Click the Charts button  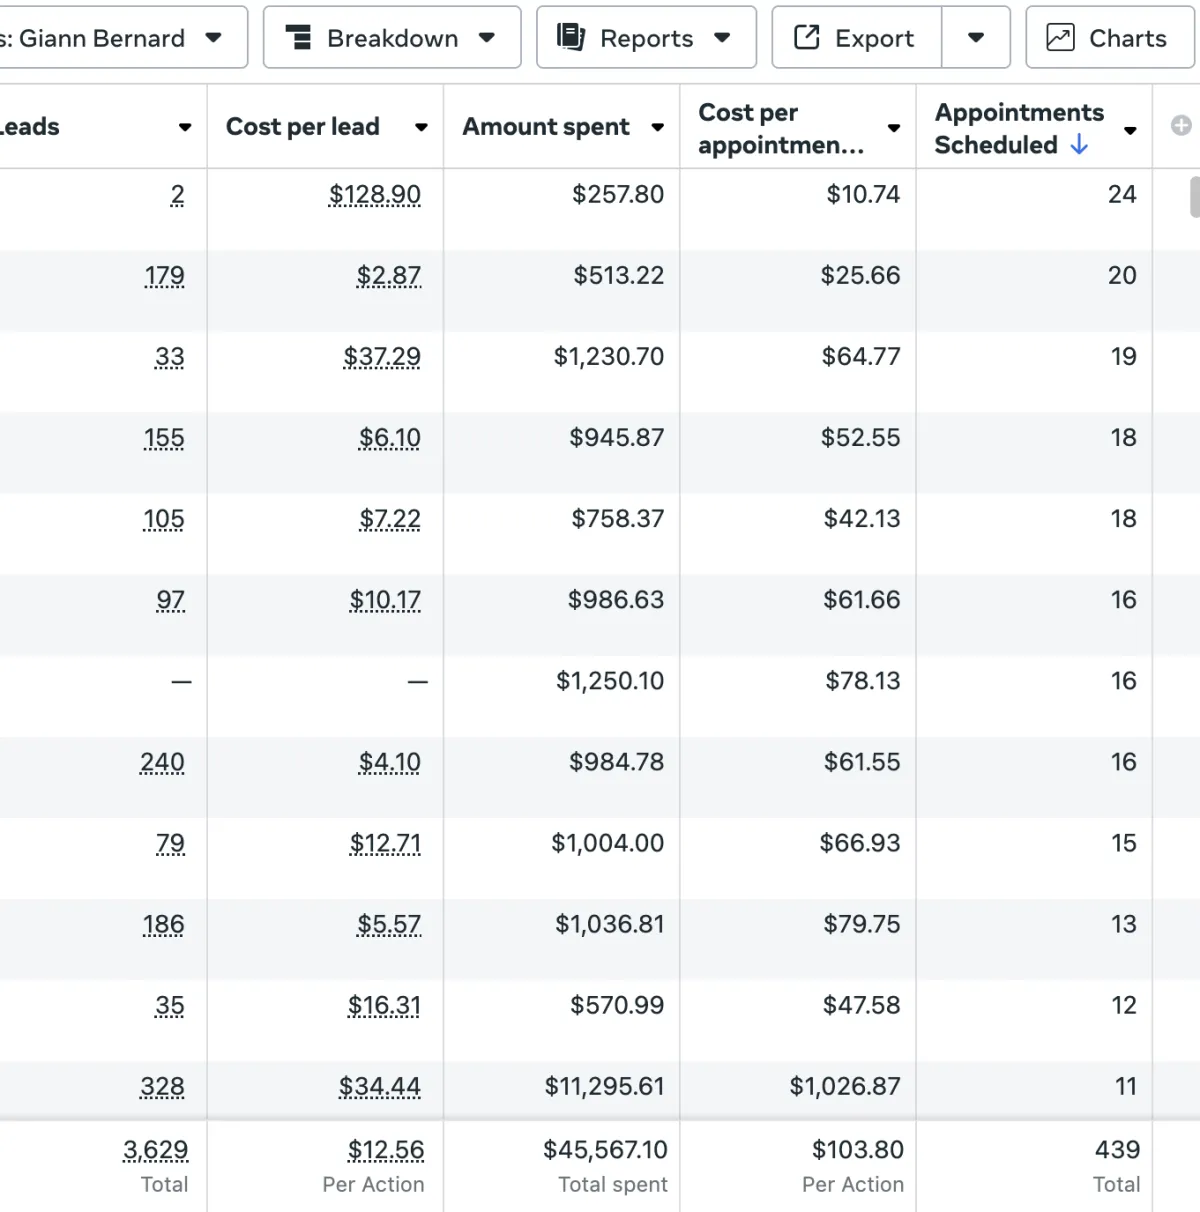(1111, 37)
